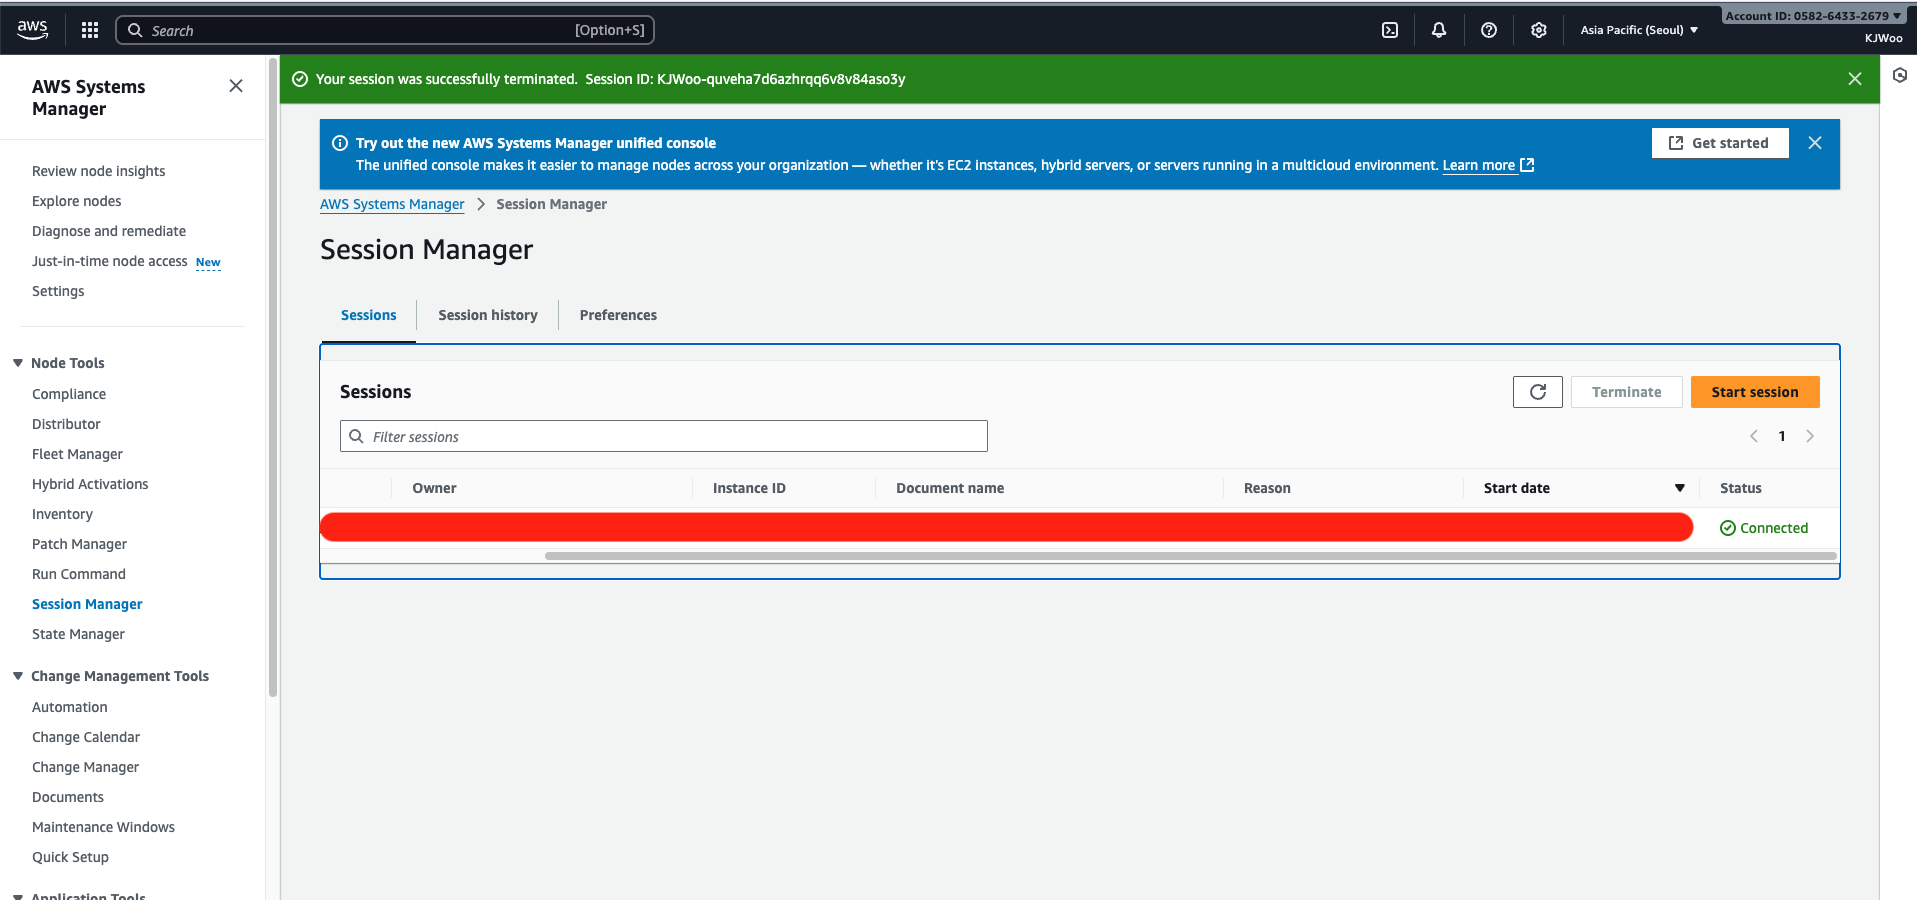Screen dimensions: 1917x900
Task: Open Distributor in sidebar
Action: [x=66, y=424]
